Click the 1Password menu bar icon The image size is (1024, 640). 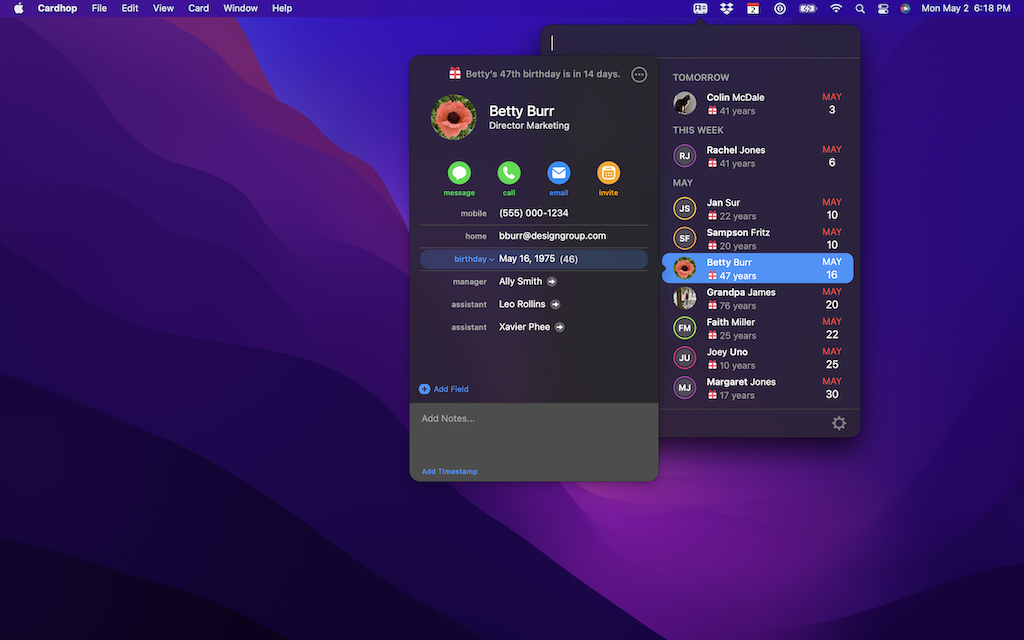point(780,8)
